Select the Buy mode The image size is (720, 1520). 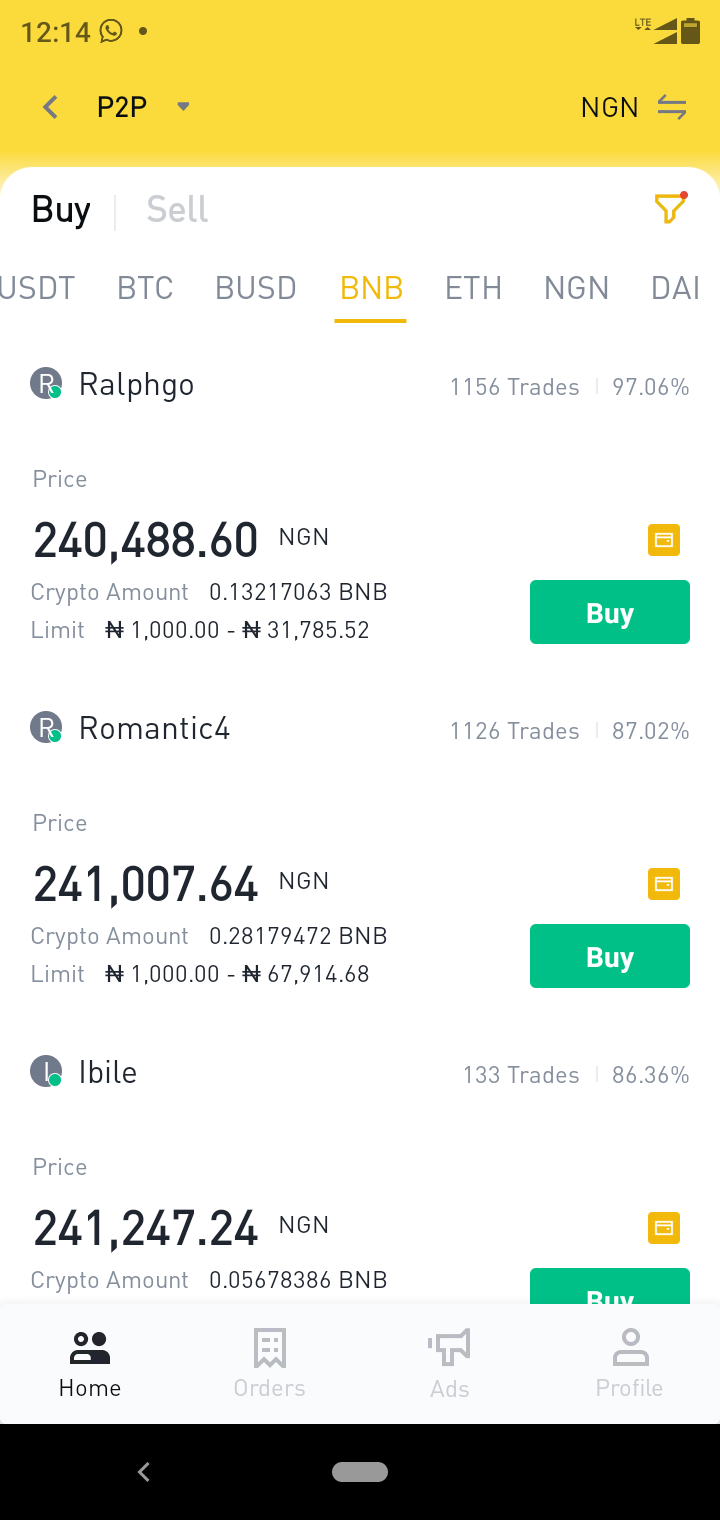(61, 209)
